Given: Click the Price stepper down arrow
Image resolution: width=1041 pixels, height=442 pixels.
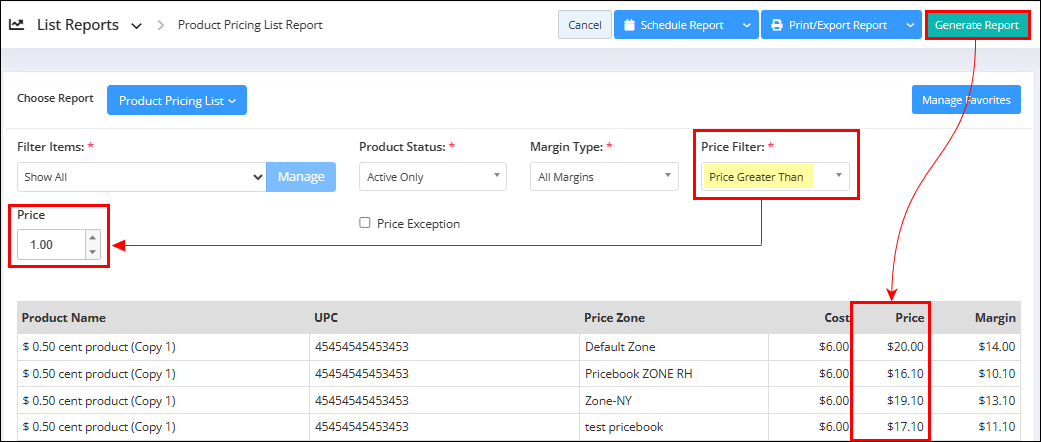Looking at the screenshot, I should 92,252.
